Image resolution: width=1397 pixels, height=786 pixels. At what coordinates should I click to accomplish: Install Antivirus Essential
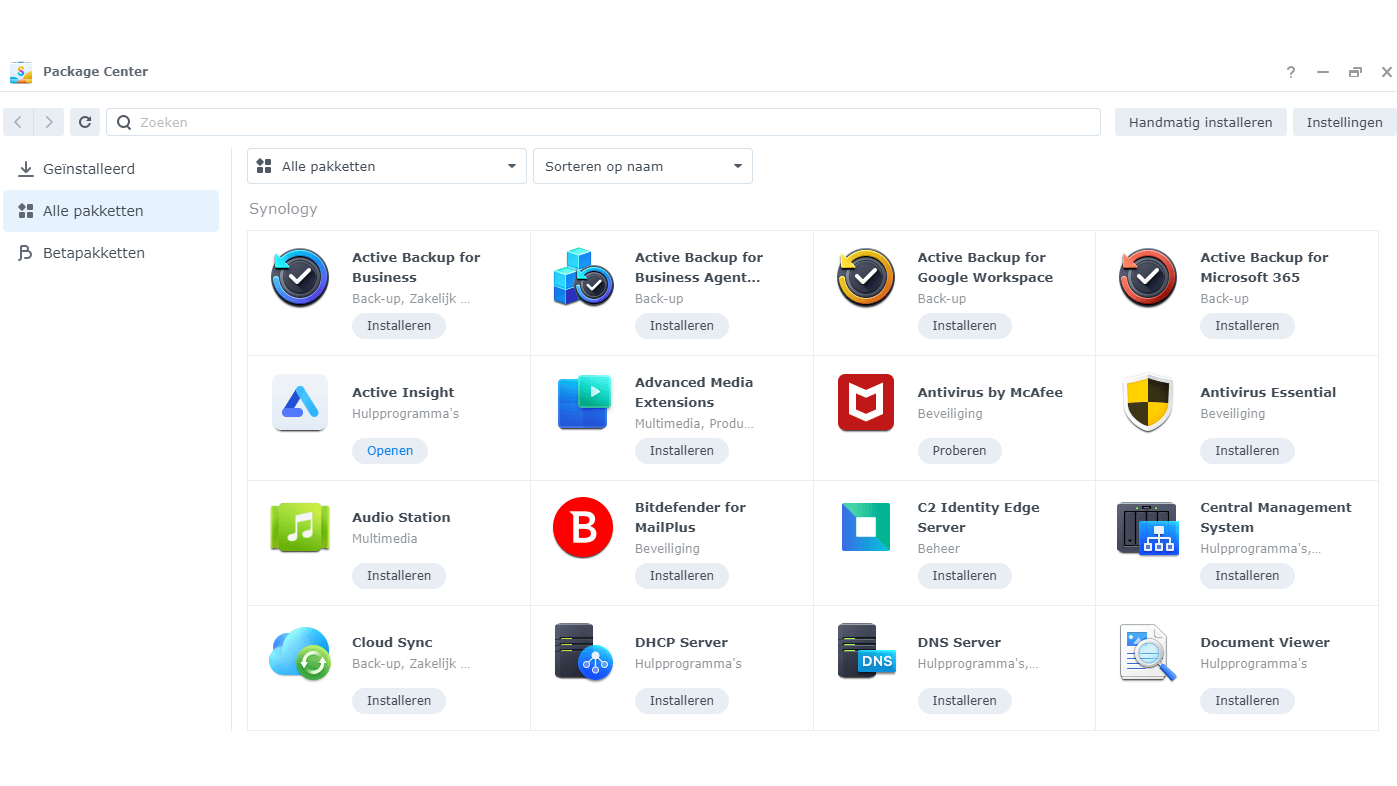tap(1247, 451)
